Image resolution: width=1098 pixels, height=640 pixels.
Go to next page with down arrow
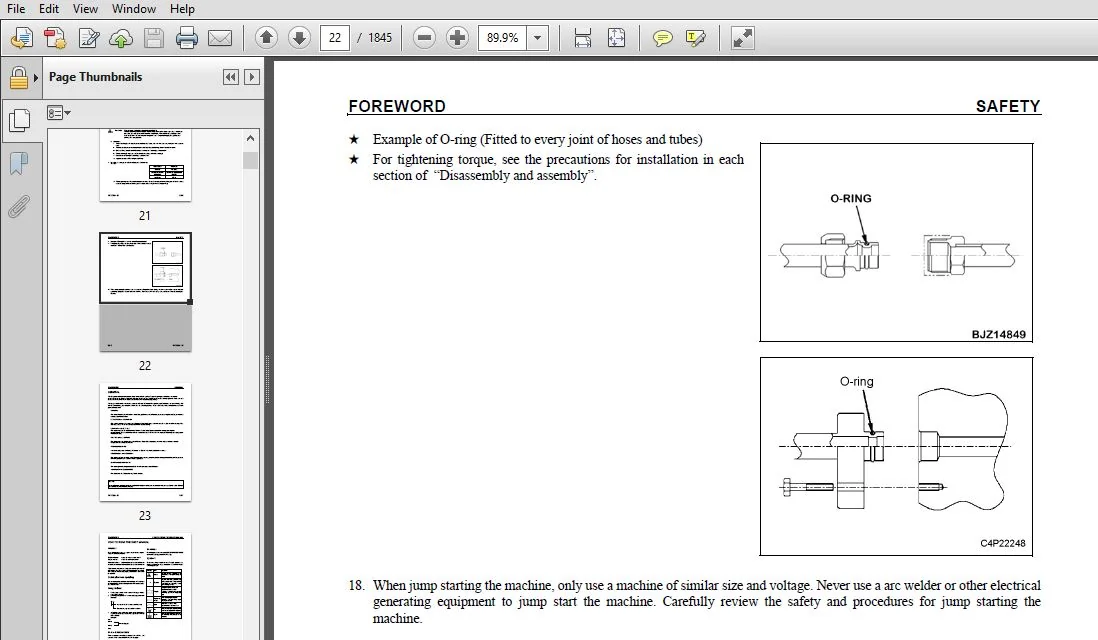point(299,37)
